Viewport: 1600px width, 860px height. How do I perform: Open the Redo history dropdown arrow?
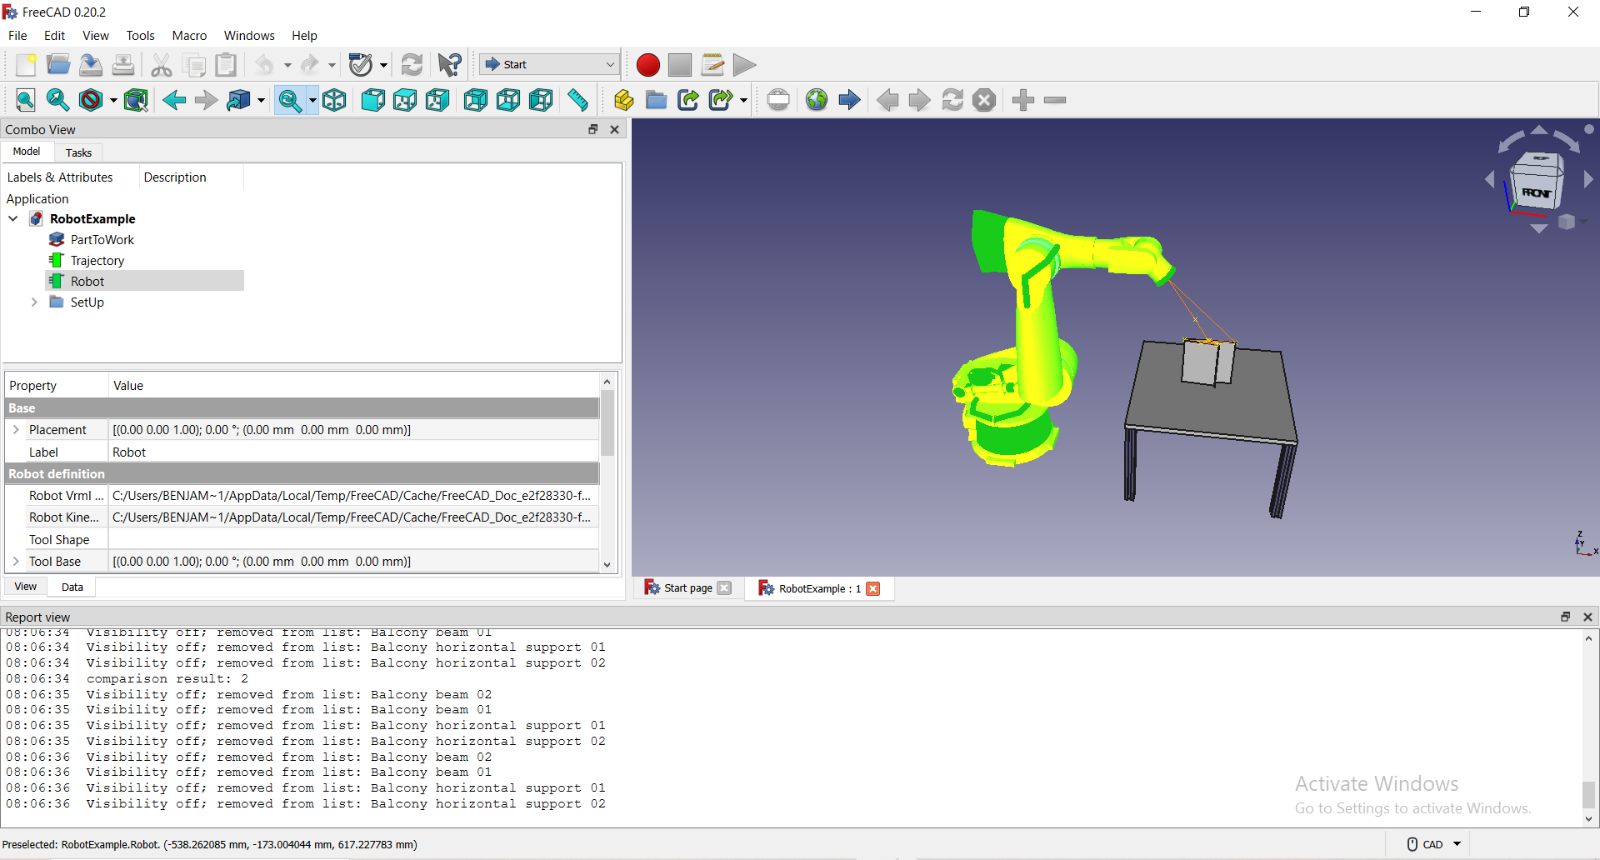tap(332, 66)
